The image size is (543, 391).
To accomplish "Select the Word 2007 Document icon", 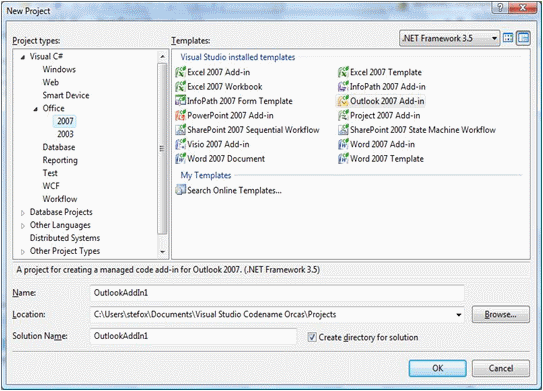I will coord(180,159).
